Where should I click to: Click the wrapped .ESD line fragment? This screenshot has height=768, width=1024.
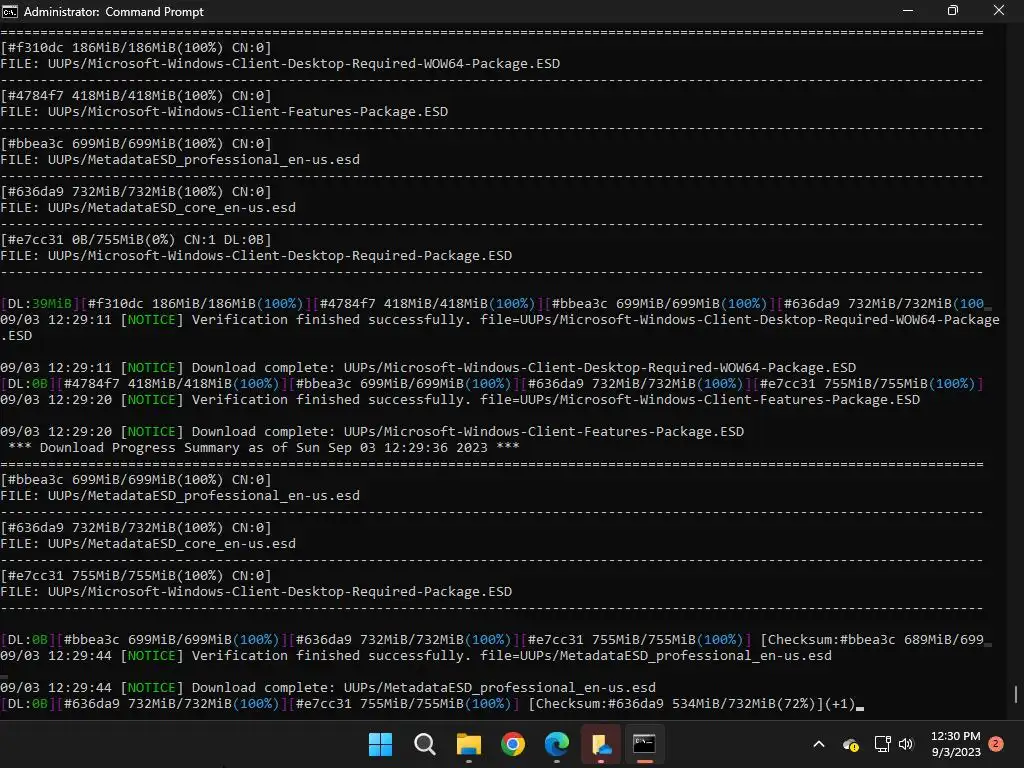[x=16, y=336]
